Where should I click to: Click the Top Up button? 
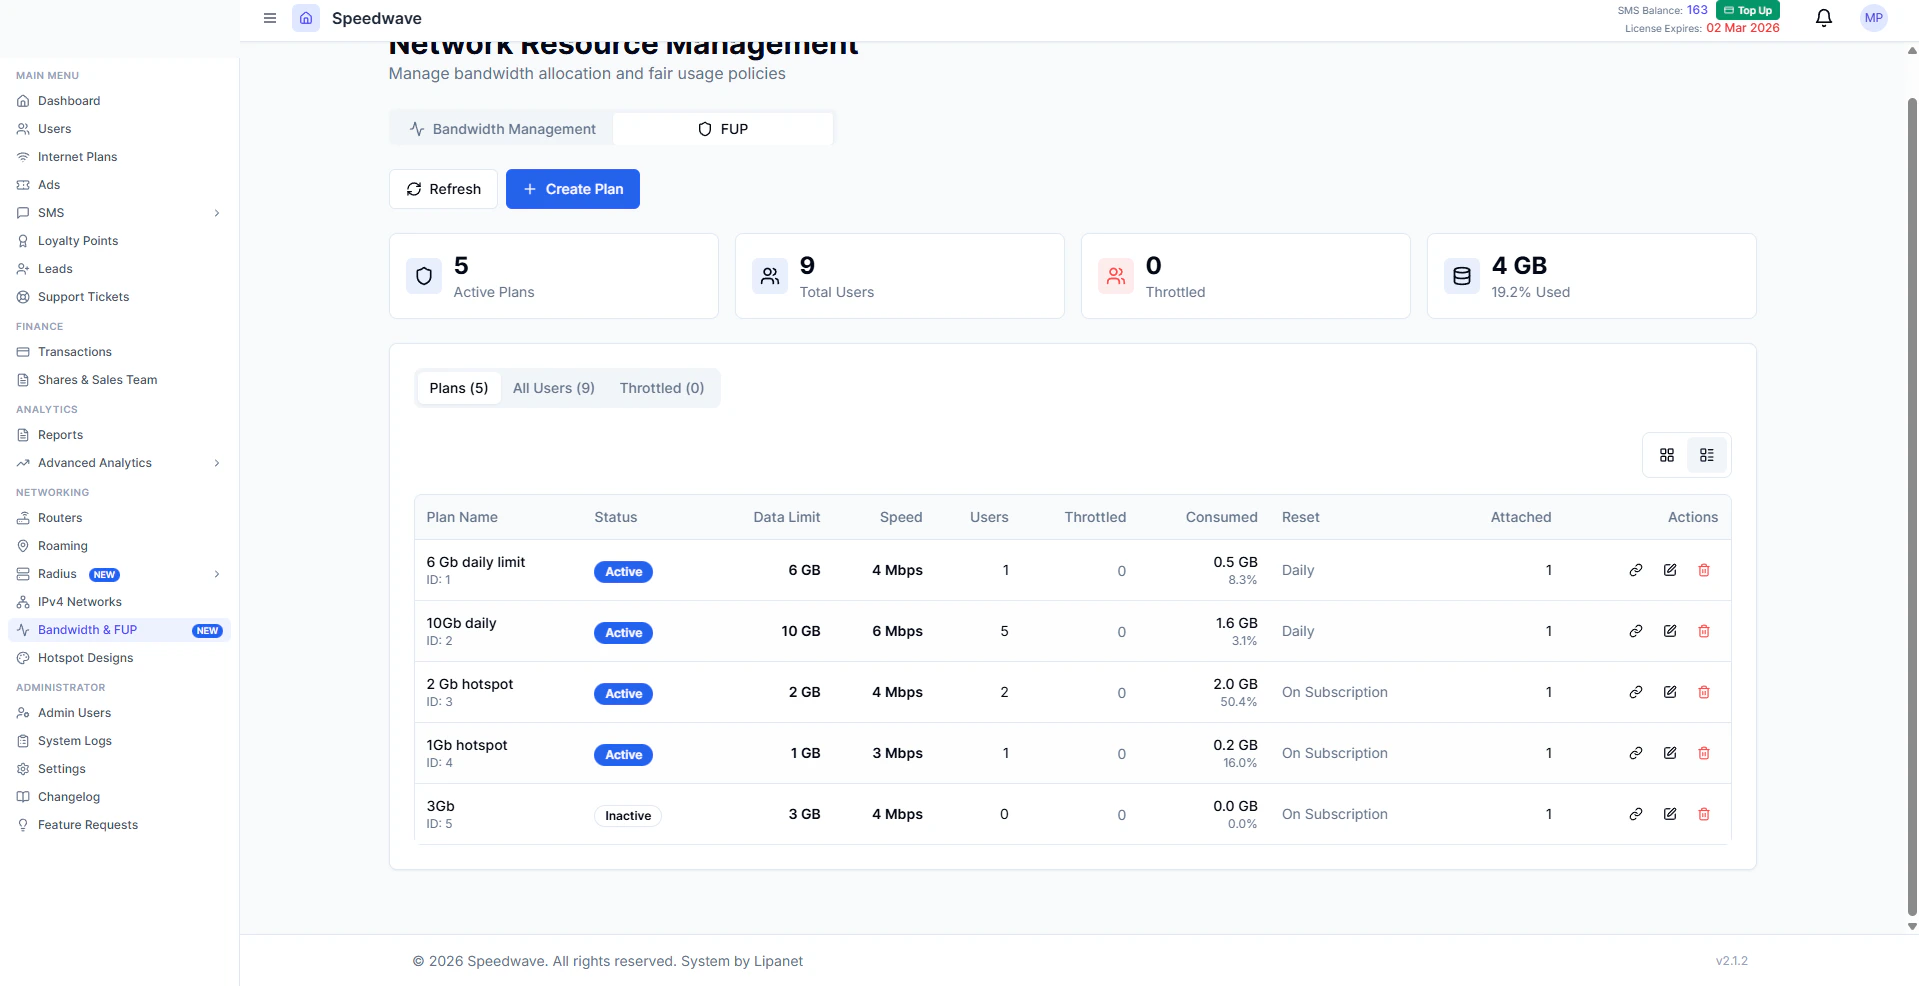pyautogui.click(x=1748, y=10)
